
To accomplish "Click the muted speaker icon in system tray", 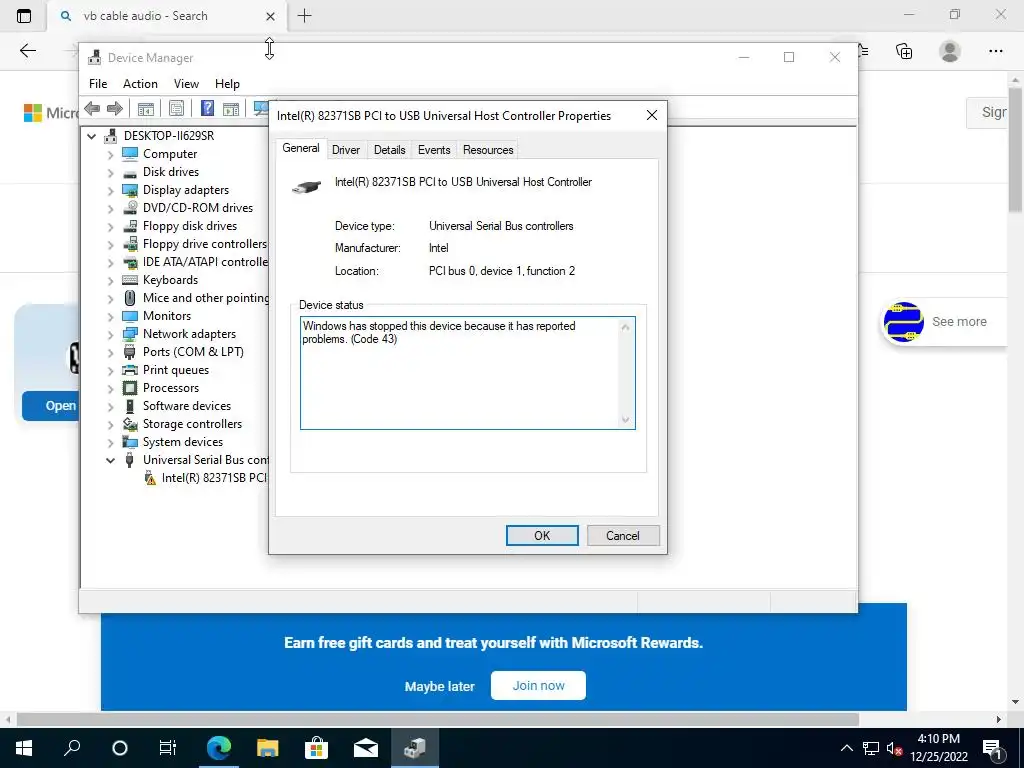I will 894,748.
